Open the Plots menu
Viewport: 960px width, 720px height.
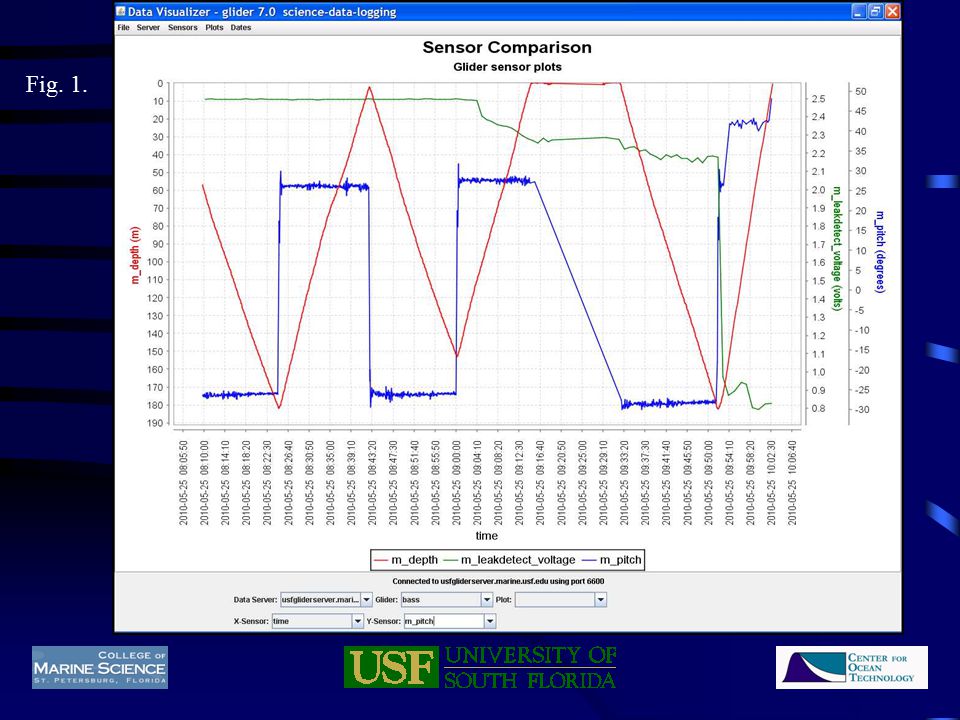click(x=214, y=28)
